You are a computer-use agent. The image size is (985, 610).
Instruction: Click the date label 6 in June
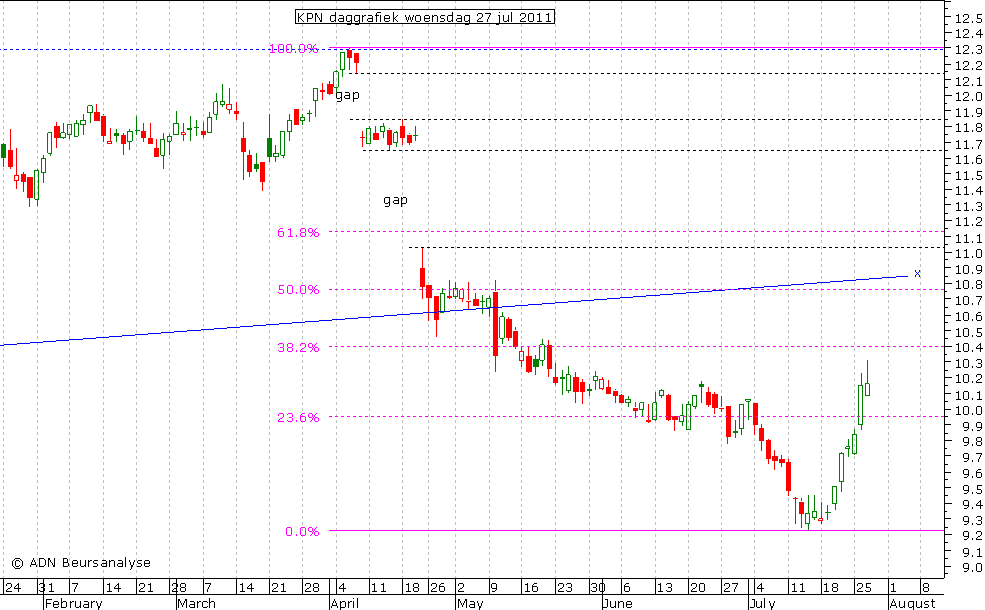(x=626, y=588)
